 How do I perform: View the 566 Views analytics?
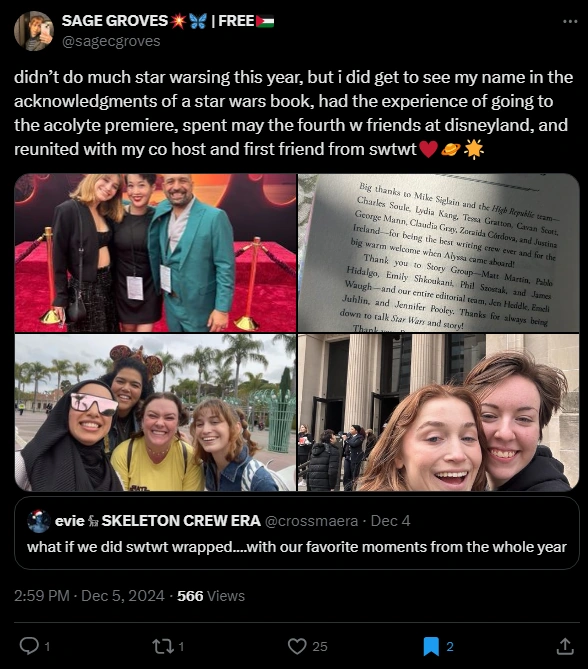pyautogui.click(x=211, y=596)
